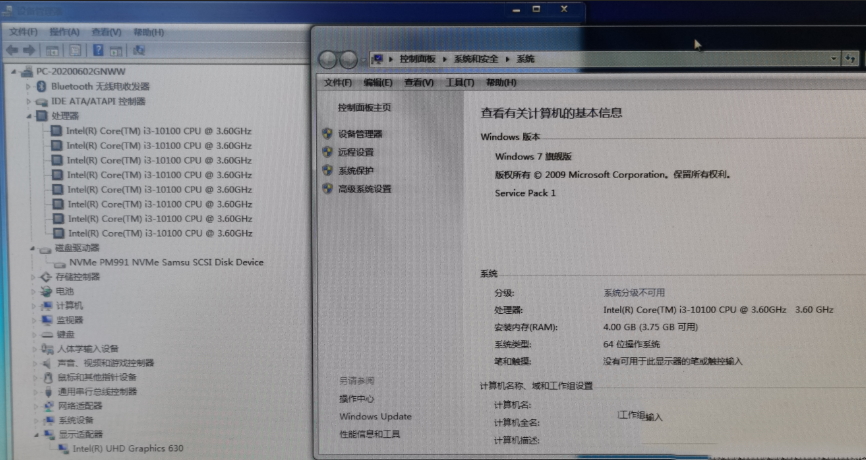Collapse the 磁盘驱动器 node
Viewport: 866px width, 460px height.
tap(33, 248)
